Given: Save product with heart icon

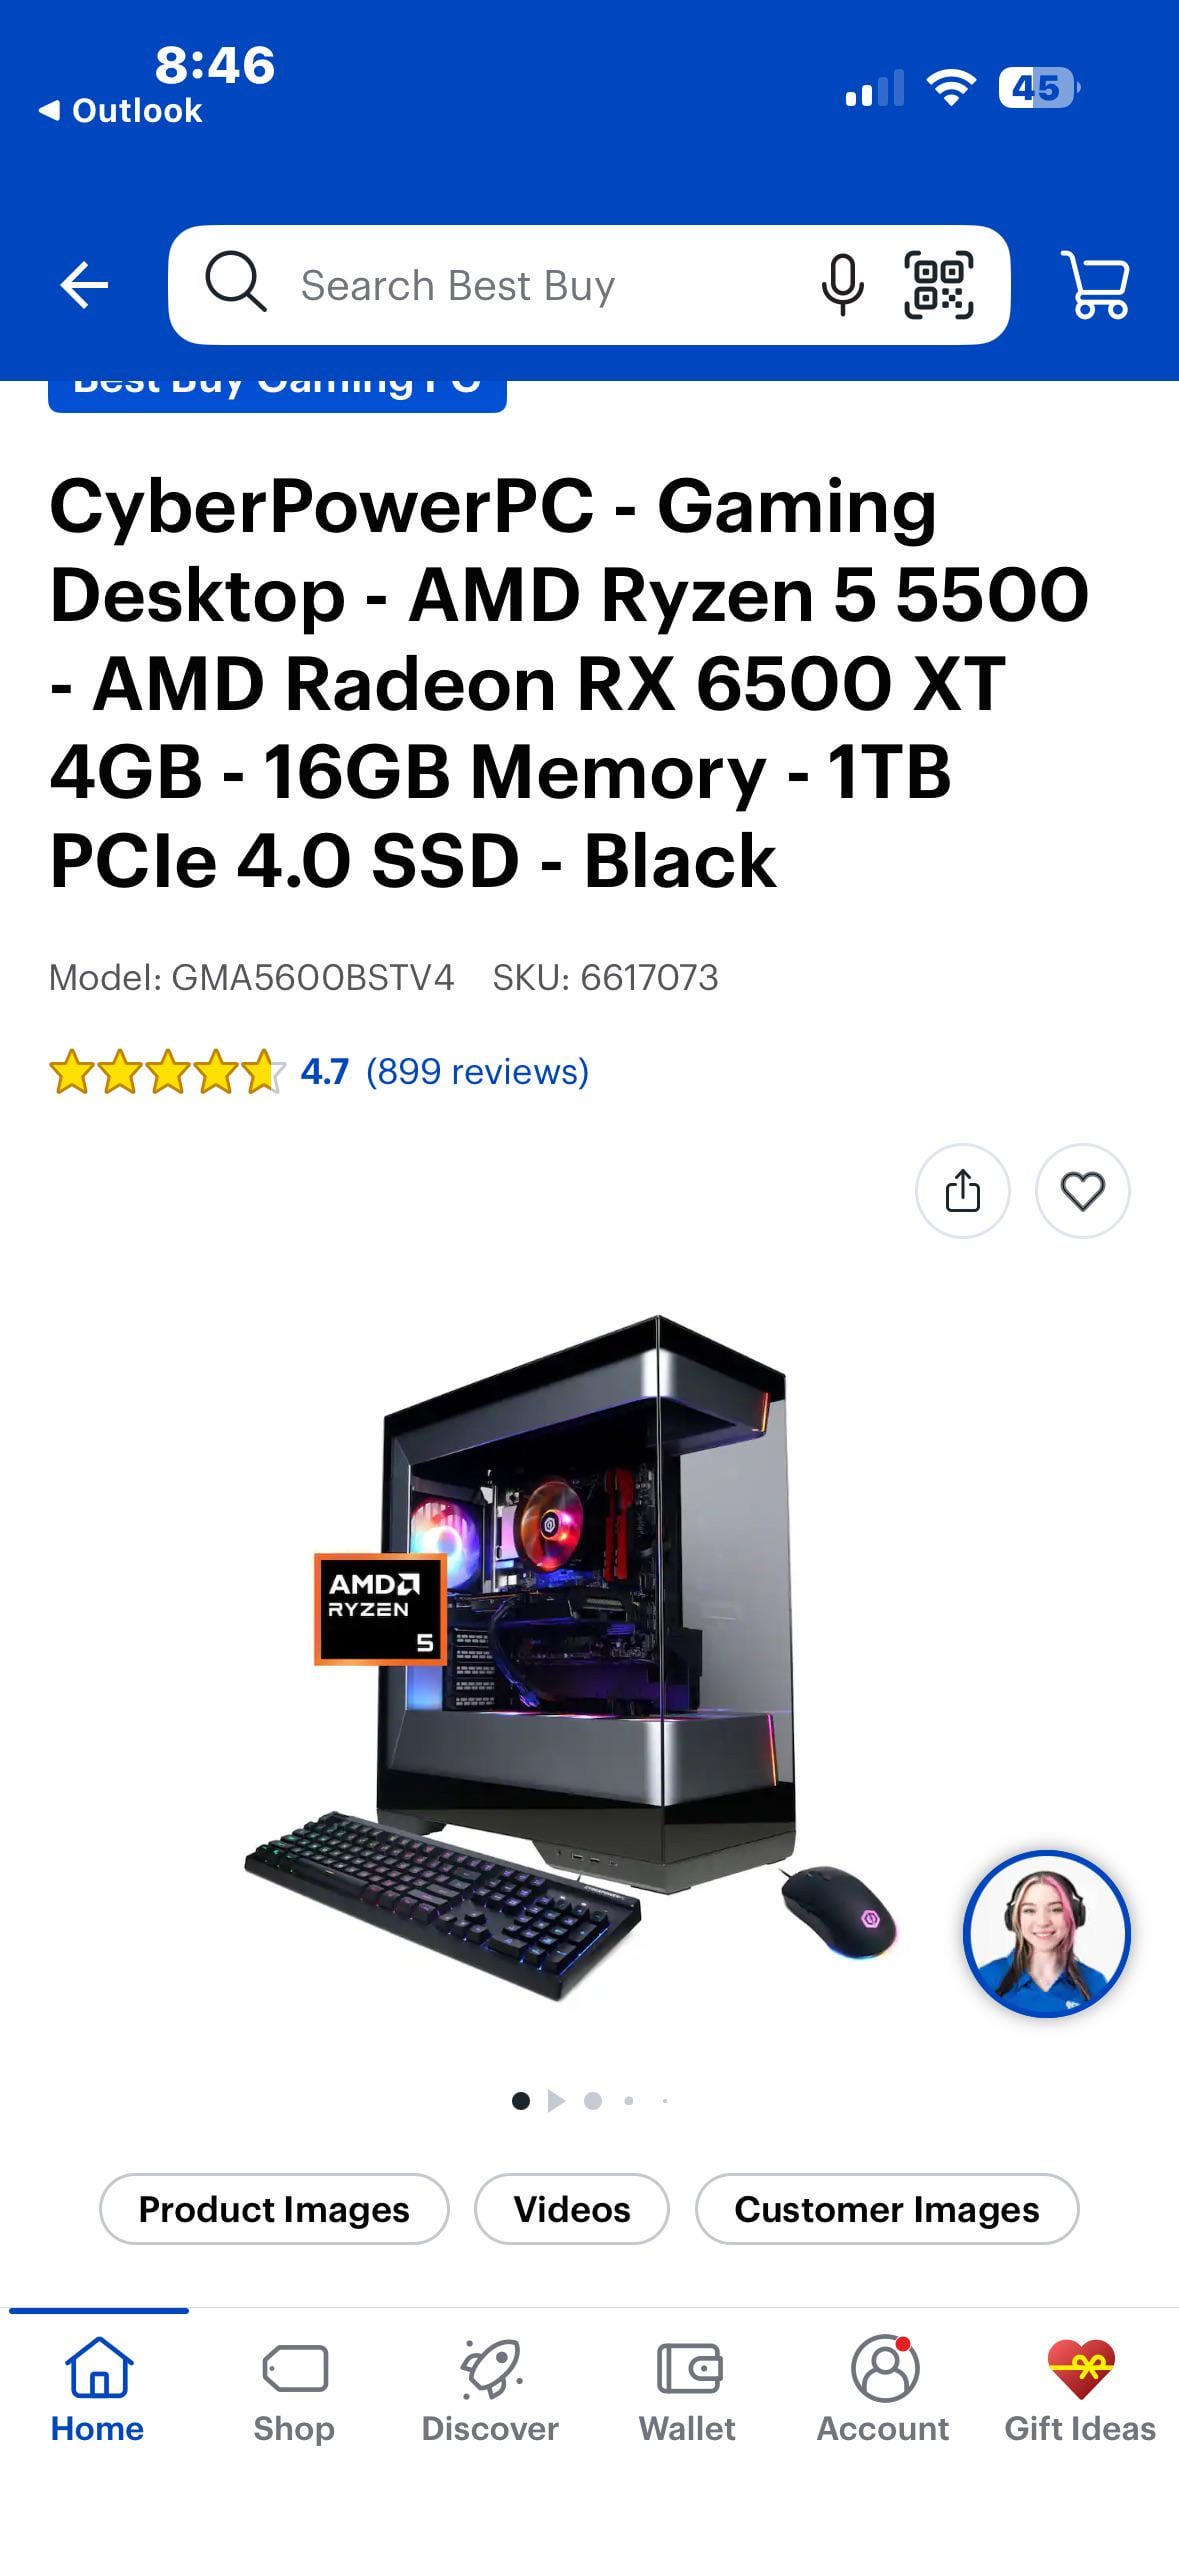Looking at the screenshot, I should tap(1082, 1191).
